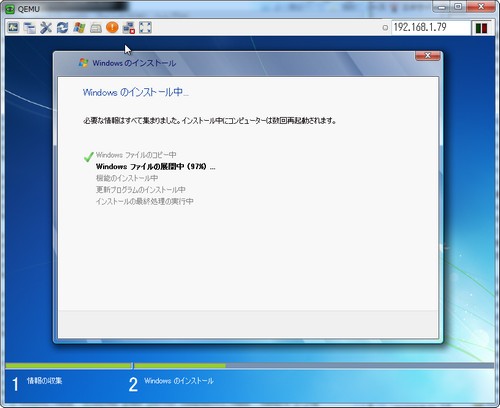The width and height of the screenshot is (500, 408).
Task: Click the green and red status indicator
Action: point(481,28)
